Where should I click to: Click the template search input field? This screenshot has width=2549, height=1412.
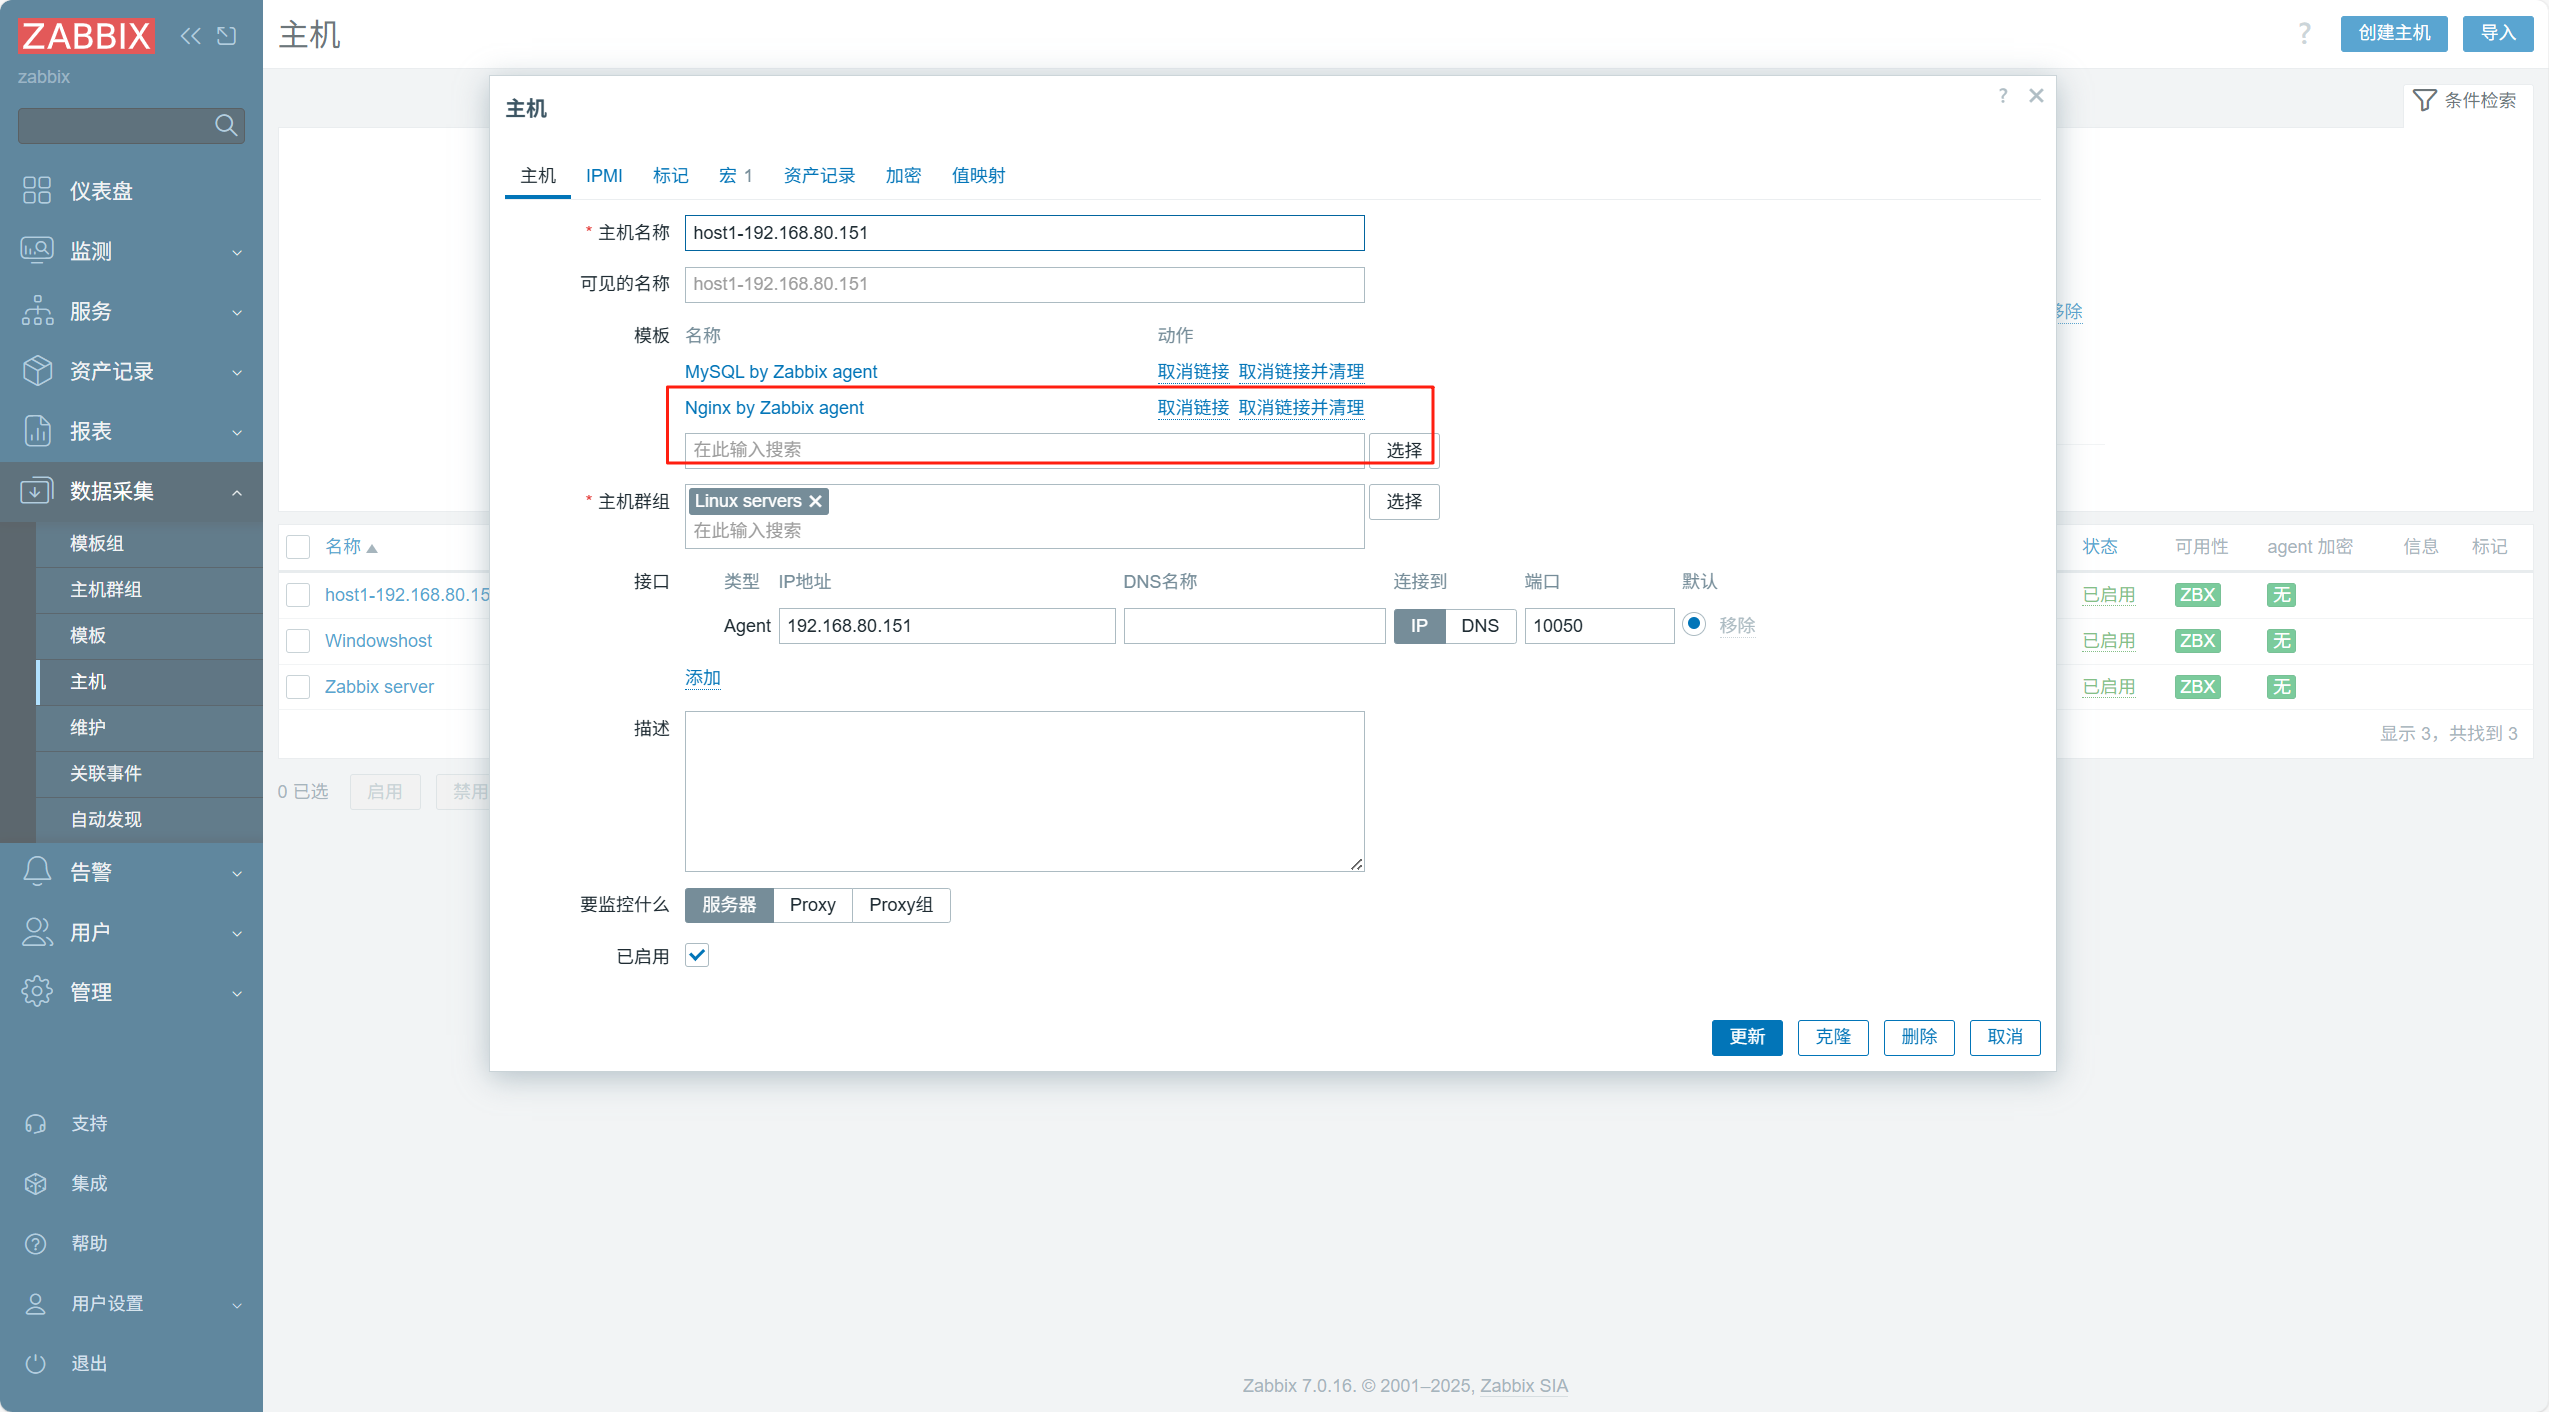pyautogui.click(x=1024, y=449)
